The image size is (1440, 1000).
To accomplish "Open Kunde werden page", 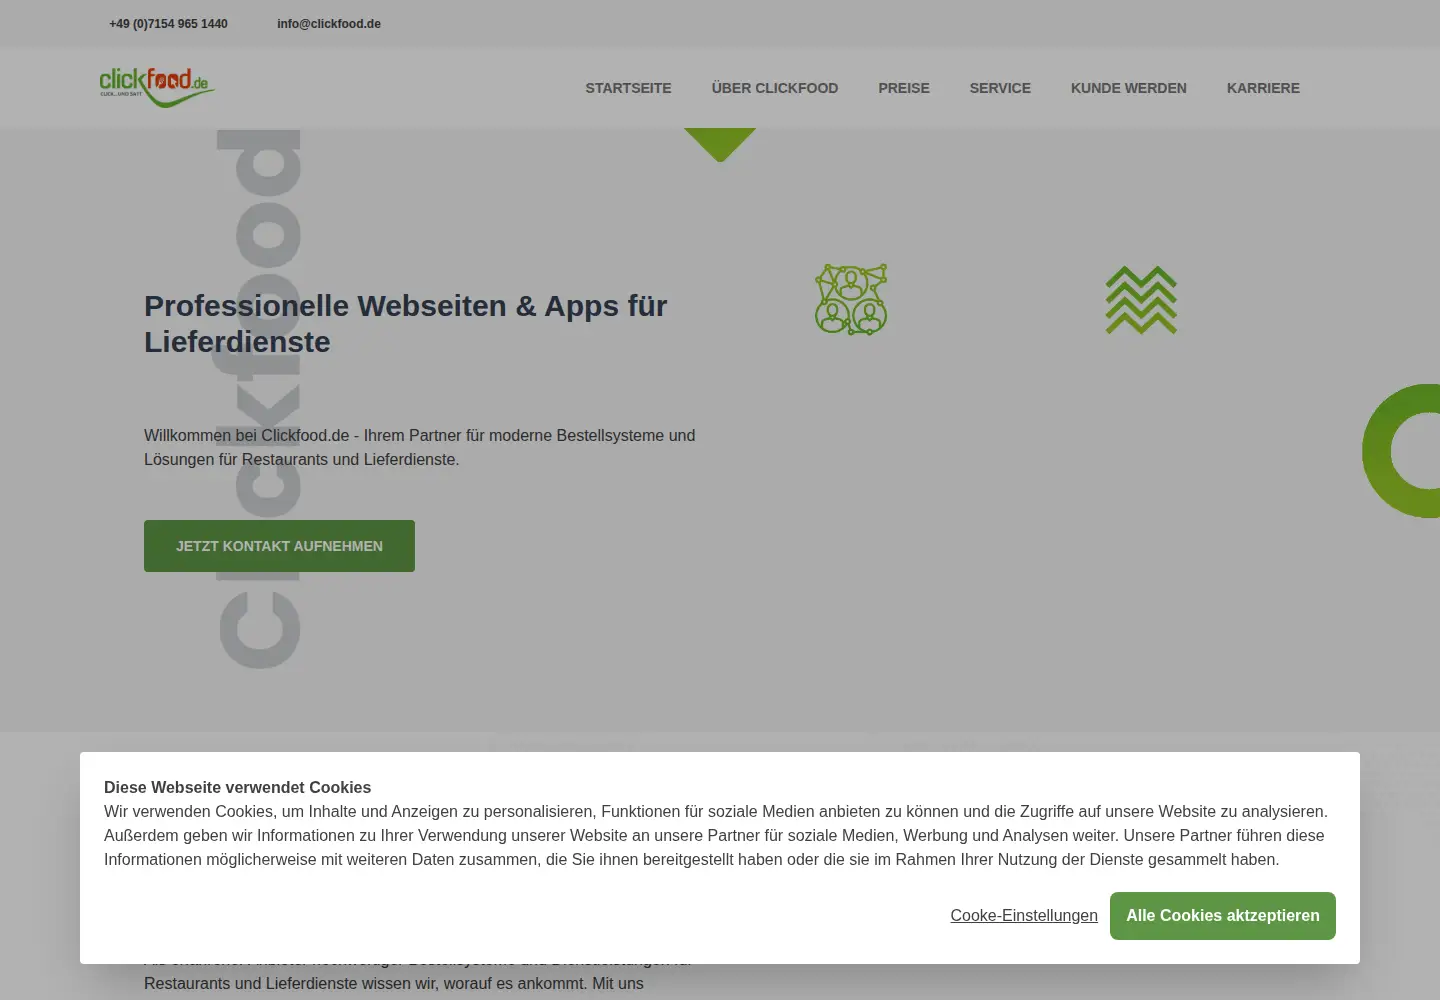I will [1129, 88].
